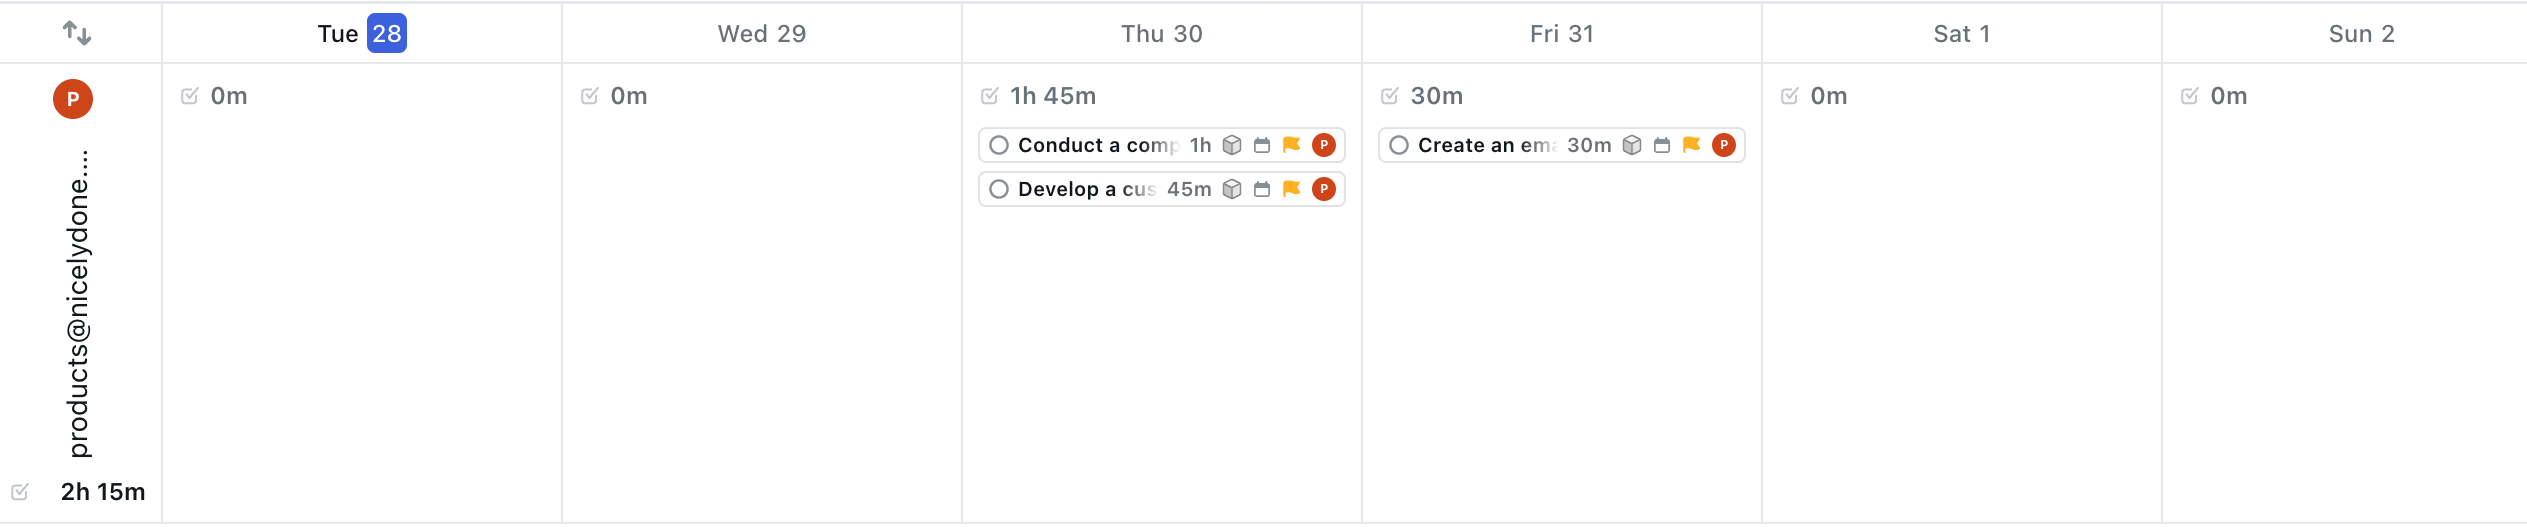Select the Tue 28 column header
Image resolution: width=2527 pixels, height=527 pixels.
point(361,34)
